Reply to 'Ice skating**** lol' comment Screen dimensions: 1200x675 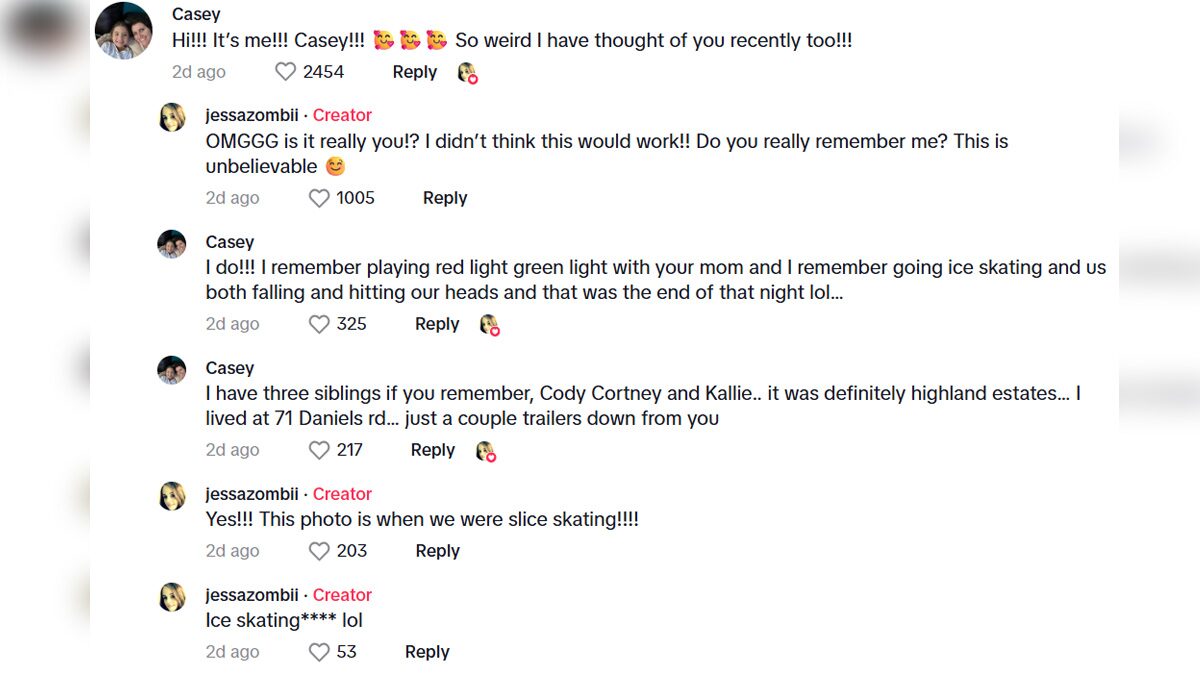tap(427, 652)
